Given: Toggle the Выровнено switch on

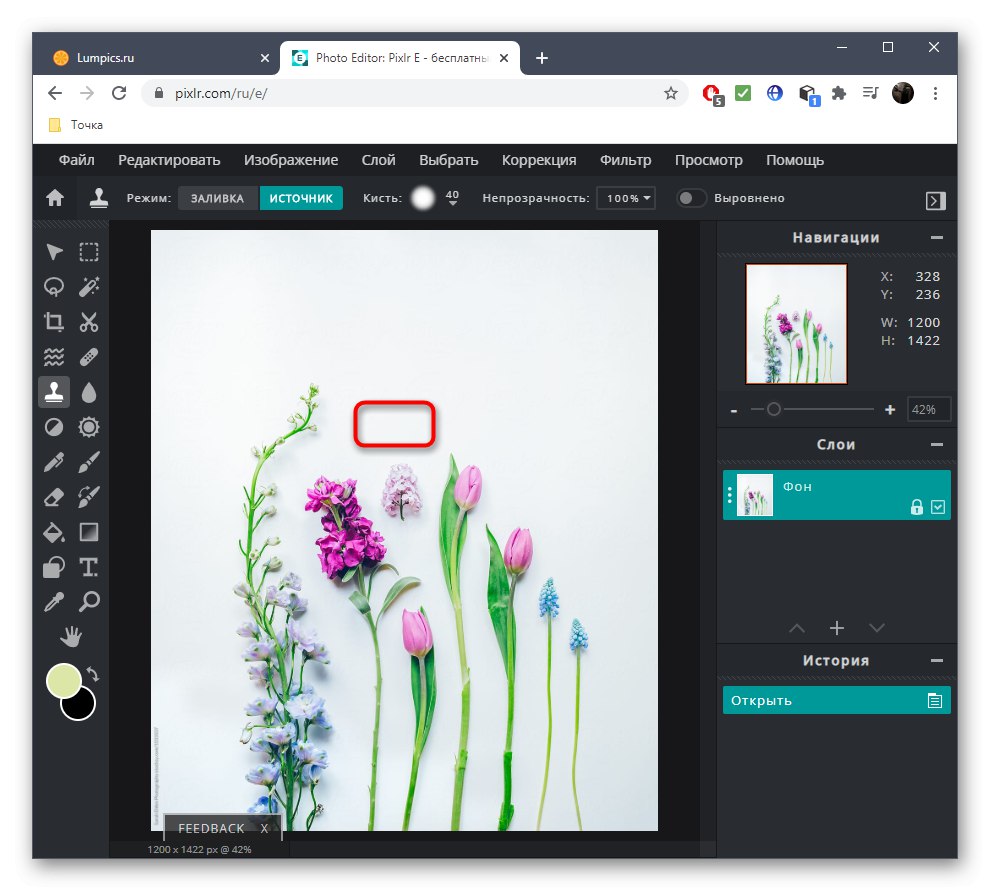Looking at the screenshot, I should (x=690, y=198).
